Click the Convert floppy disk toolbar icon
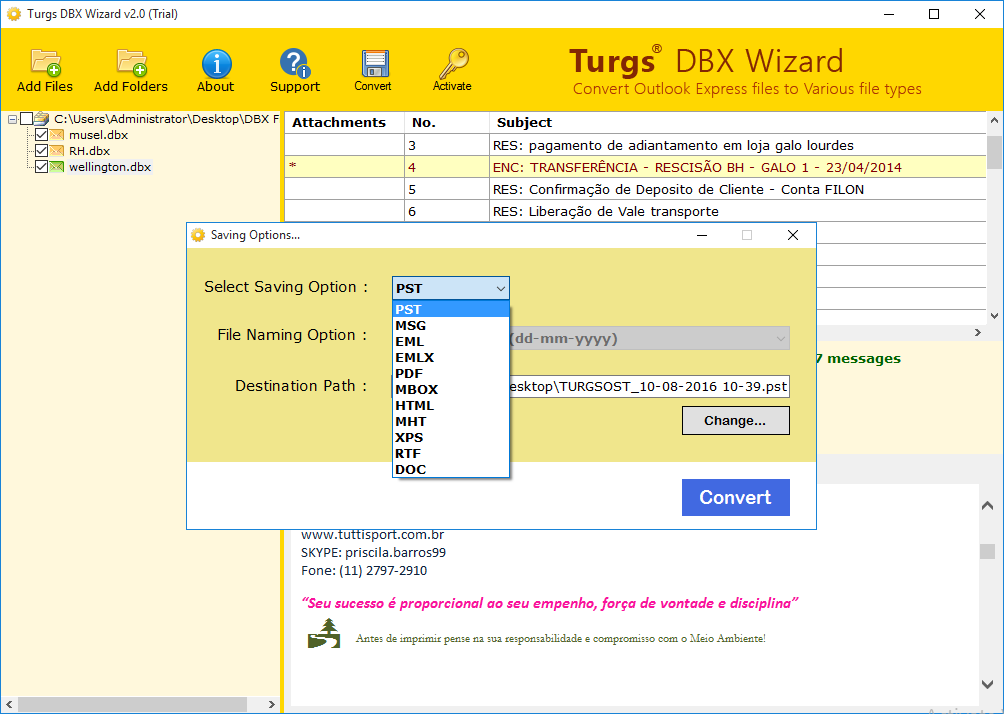The width and height of the screenshot is (1004, 714). [x=374, y=63]
